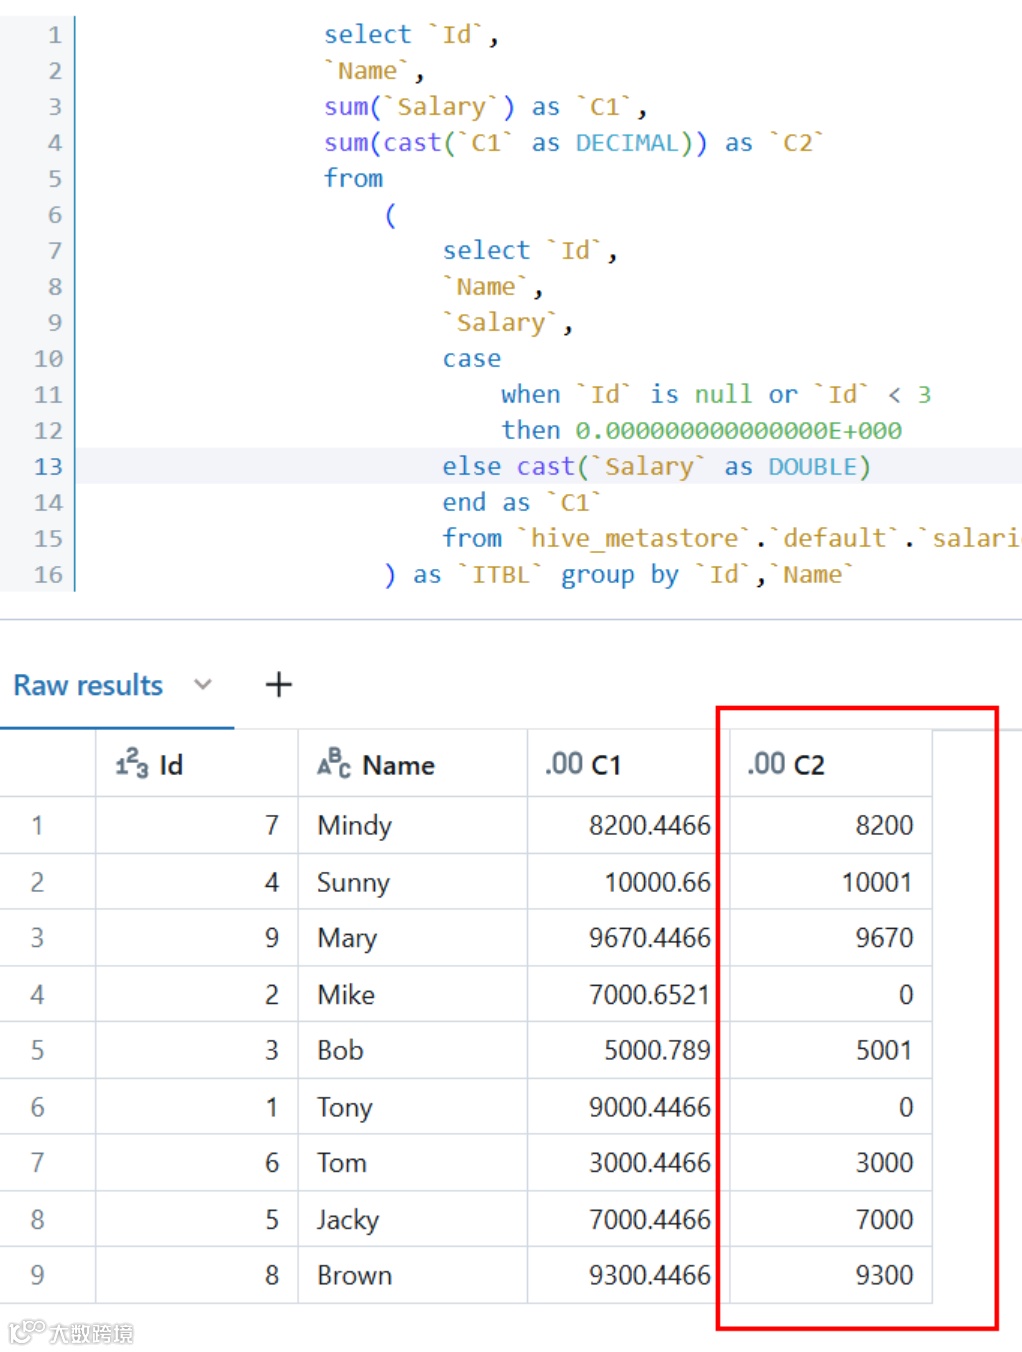Click line number 13 in the editor gutter
The height and width of the screenshot is (1352, 1022).
(x=48, y=467)
